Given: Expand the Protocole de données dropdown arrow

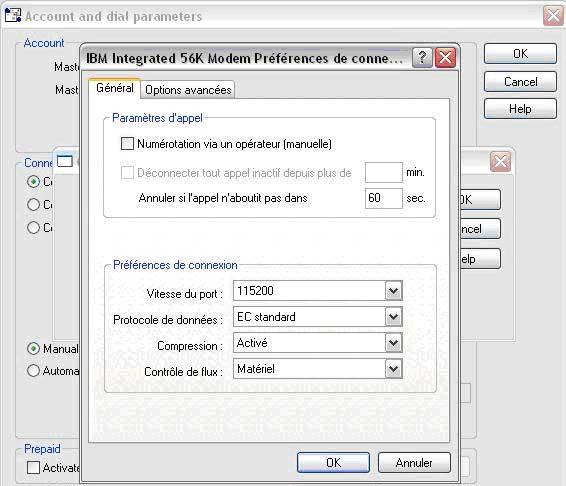Looking at the screenshot, I should point(393,317).
